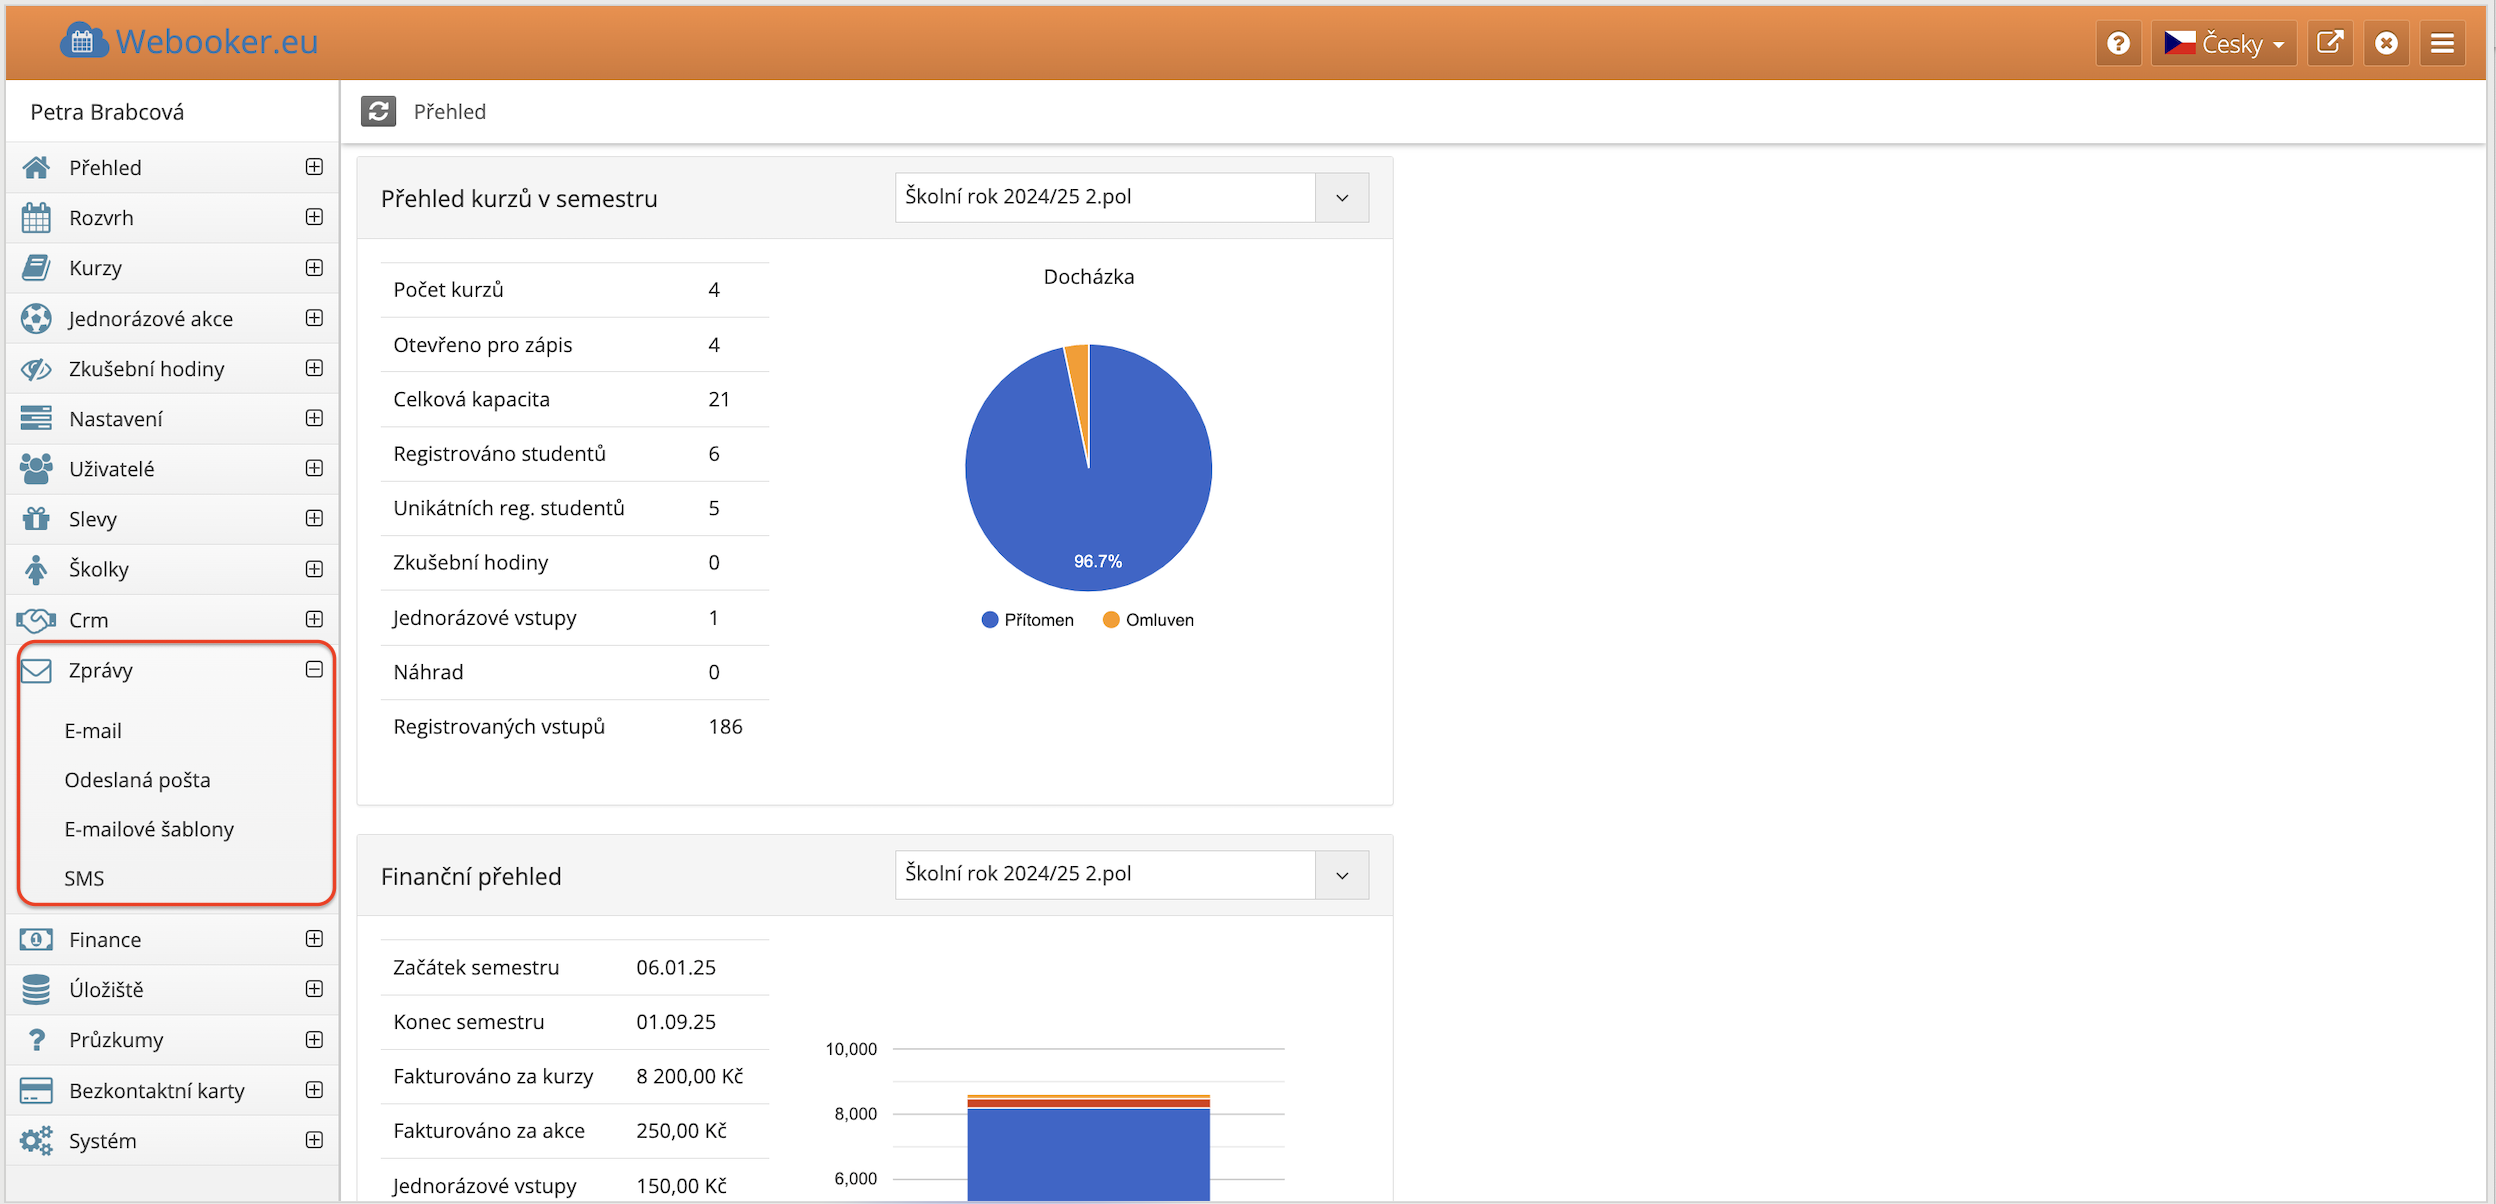Click the logout X icon in header
This screenshot has height=1204, width=2496.
point(2386,43)
